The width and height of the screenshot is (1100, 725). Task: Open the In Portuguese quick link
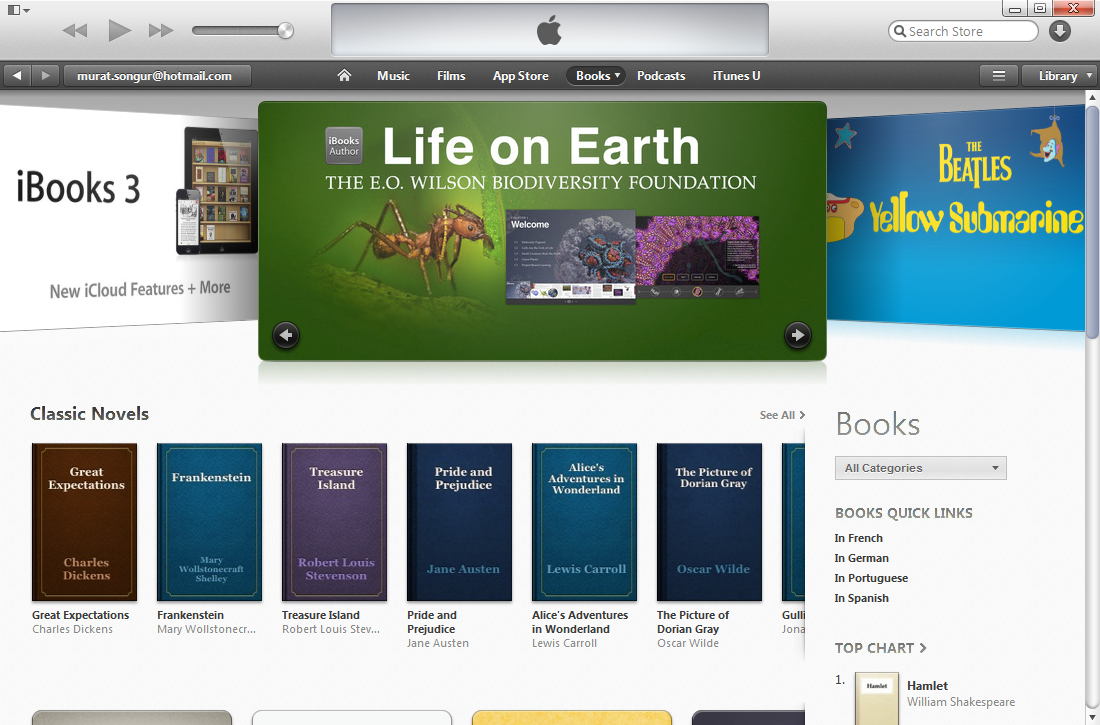pyautogui.click(x=871, y=578)
